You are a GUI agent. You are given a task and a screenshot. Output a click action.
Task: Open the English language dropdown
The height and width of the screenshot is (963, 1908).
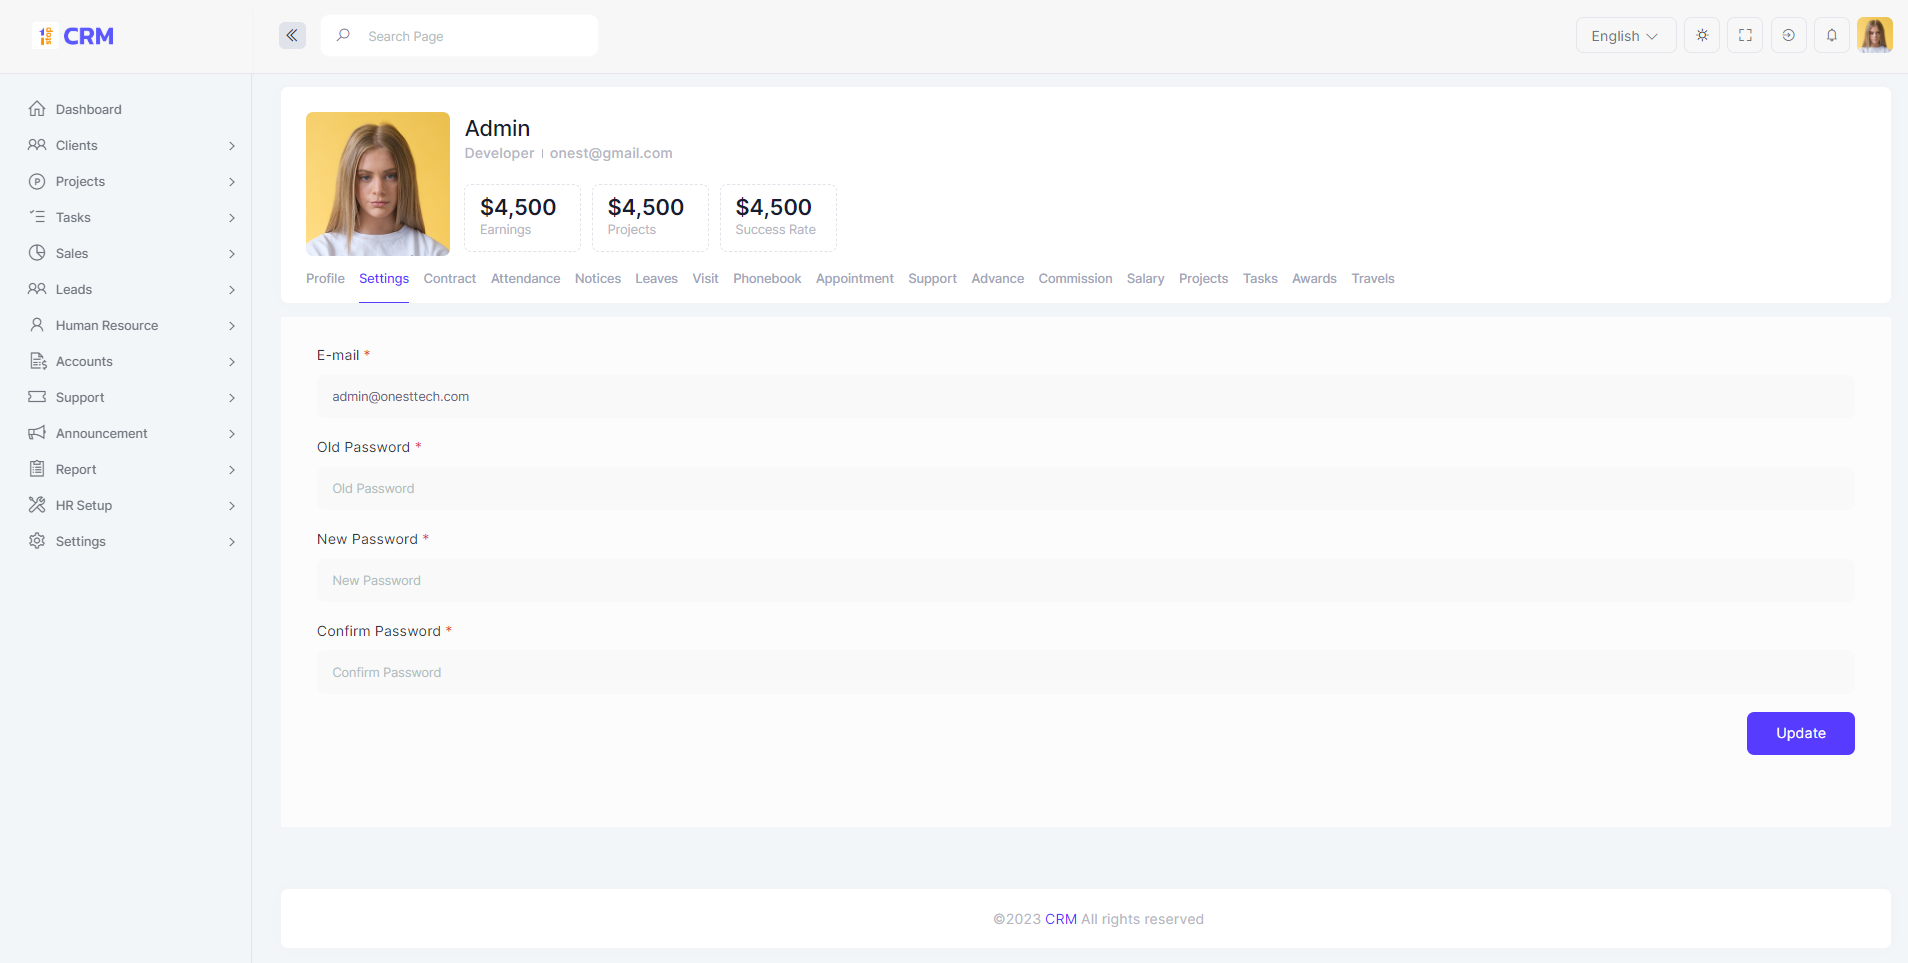pyautogui.click(x=1625, y=36)
